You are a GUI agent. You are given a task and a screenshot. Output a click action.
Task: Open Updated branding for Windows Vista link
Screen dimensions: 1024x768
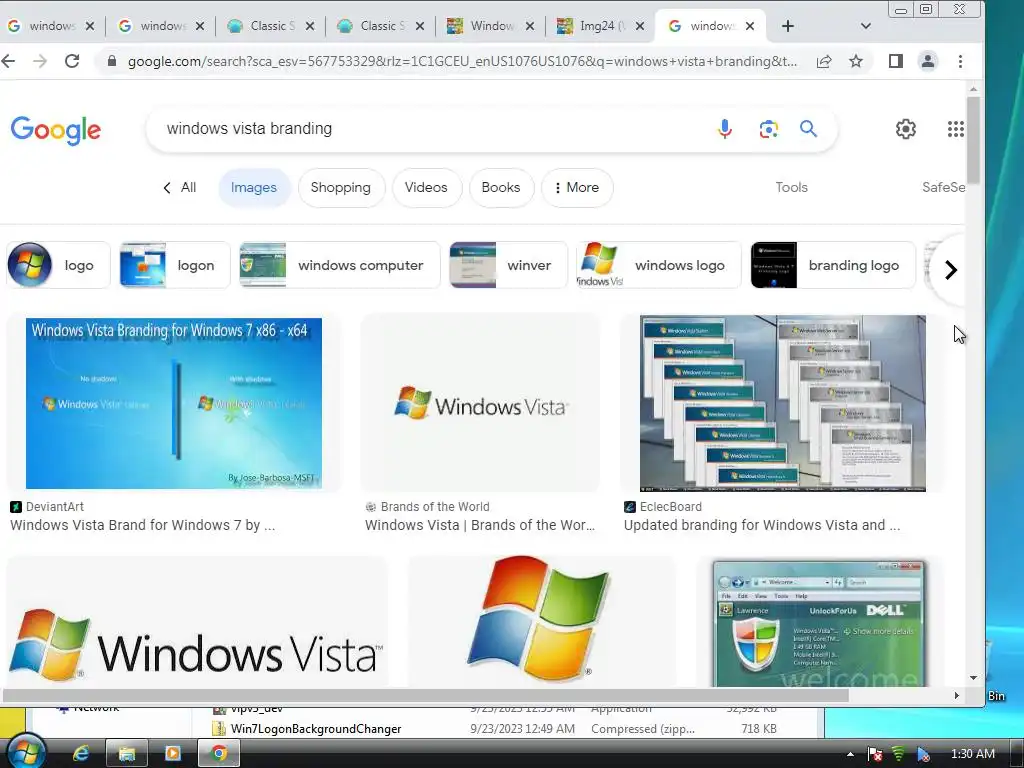pyautogui.click(x=761, y=525)
